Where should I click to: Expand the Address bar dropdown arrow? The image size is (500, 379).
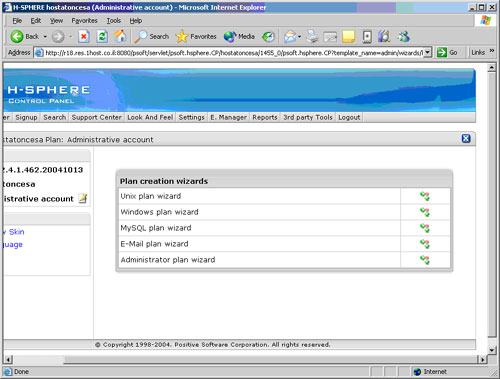(428, 53)
